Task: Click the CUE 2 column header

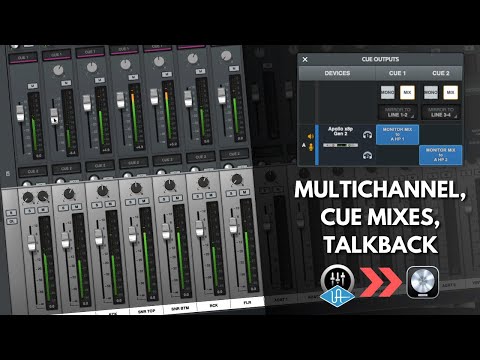Action: pyautogui.click(x=441, y=73)
